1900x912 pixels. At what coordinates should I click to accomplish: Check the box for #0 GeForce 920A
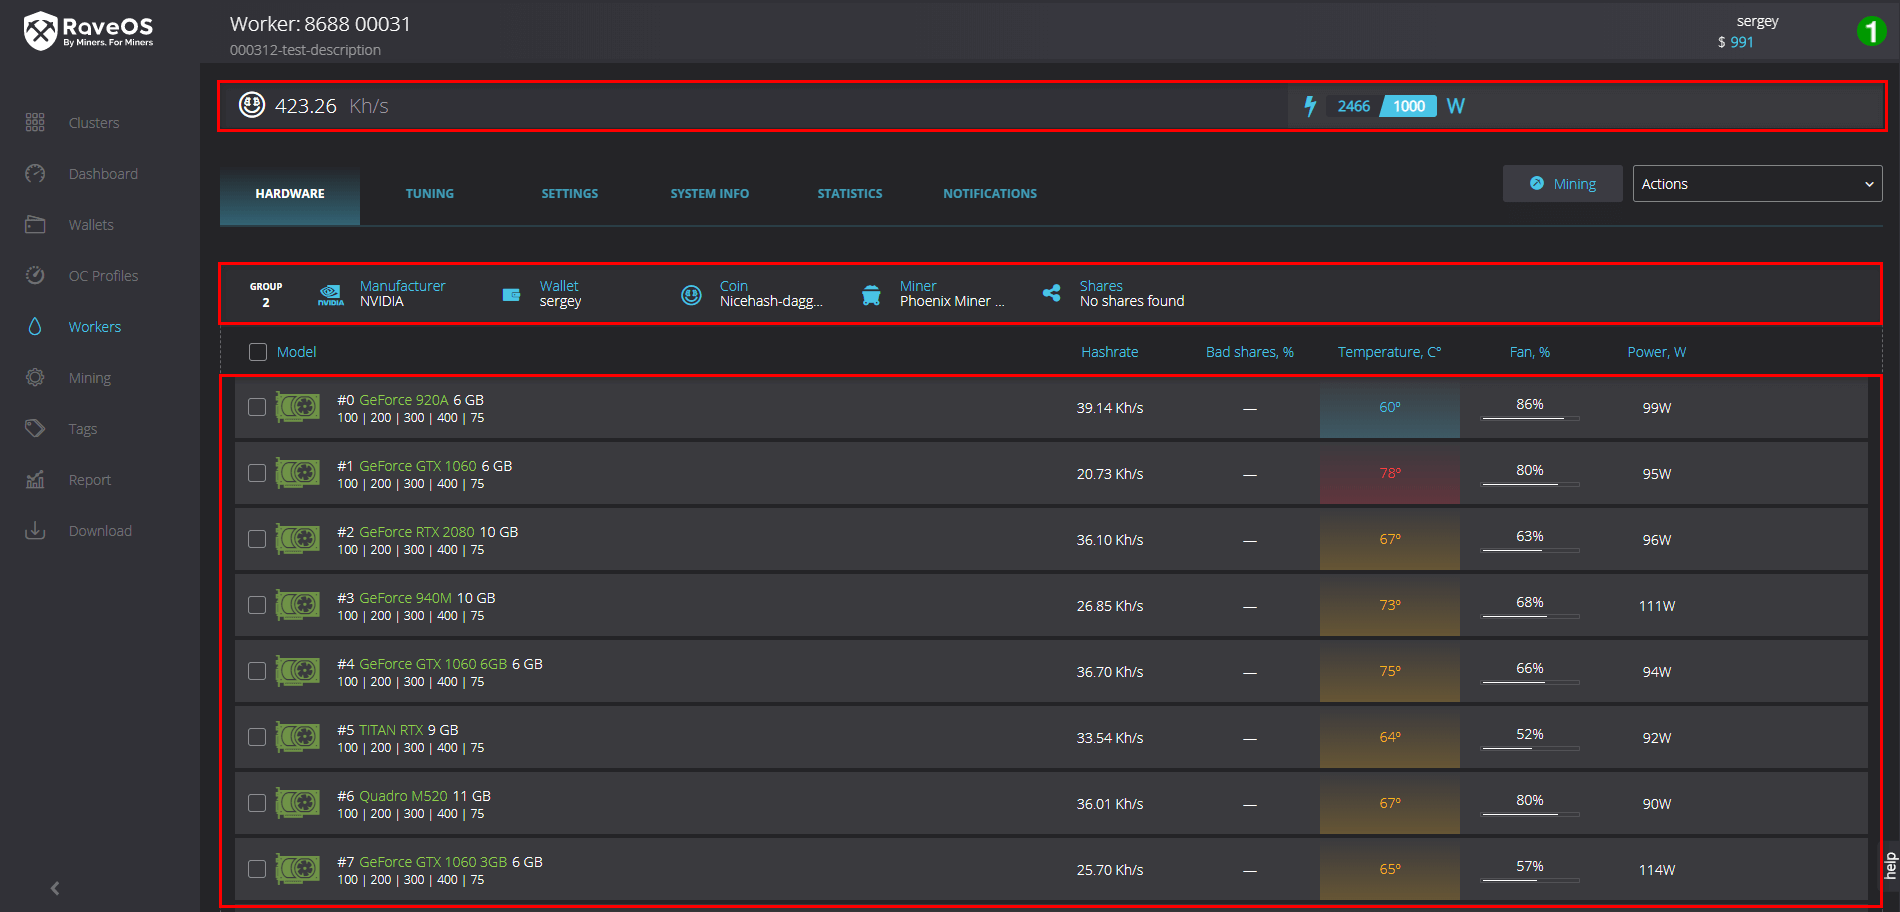(x=257, y=407)
